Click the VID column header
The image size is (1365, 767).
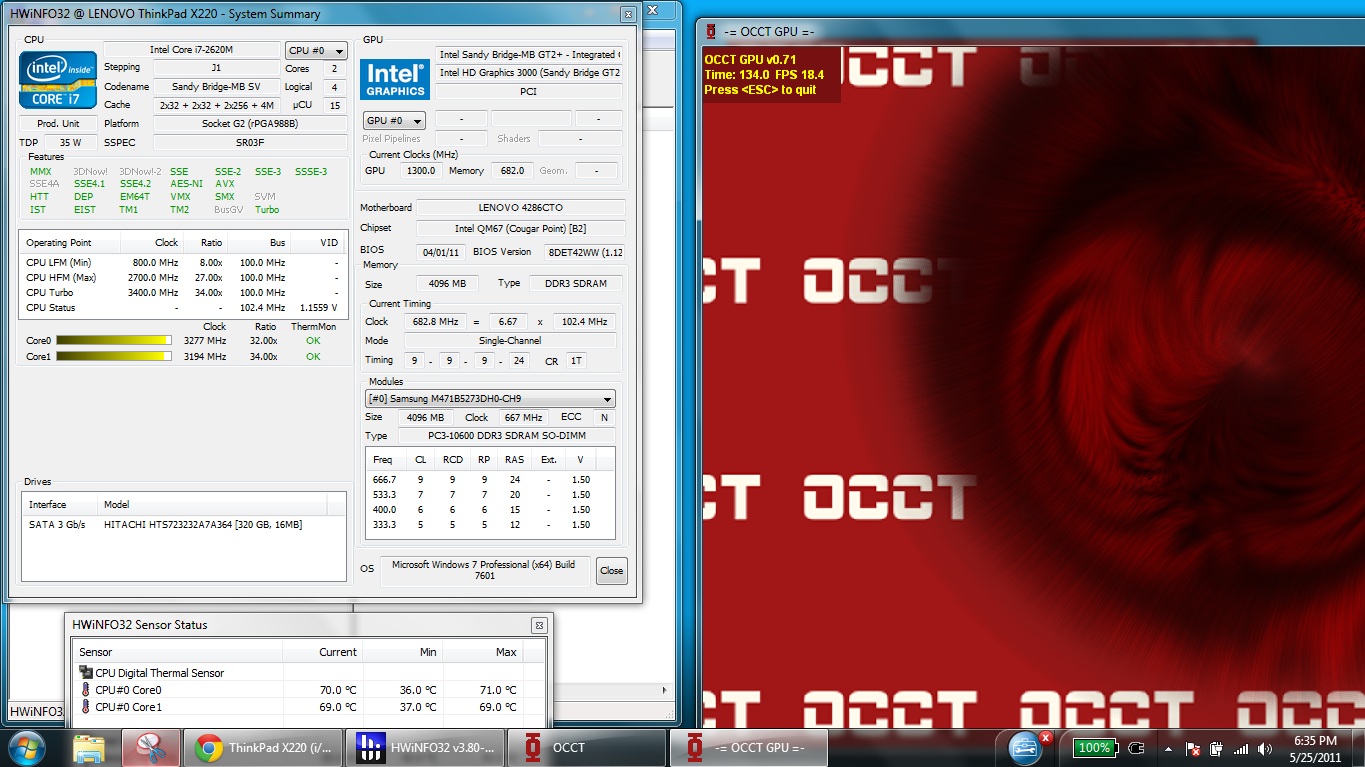(318, 243)
